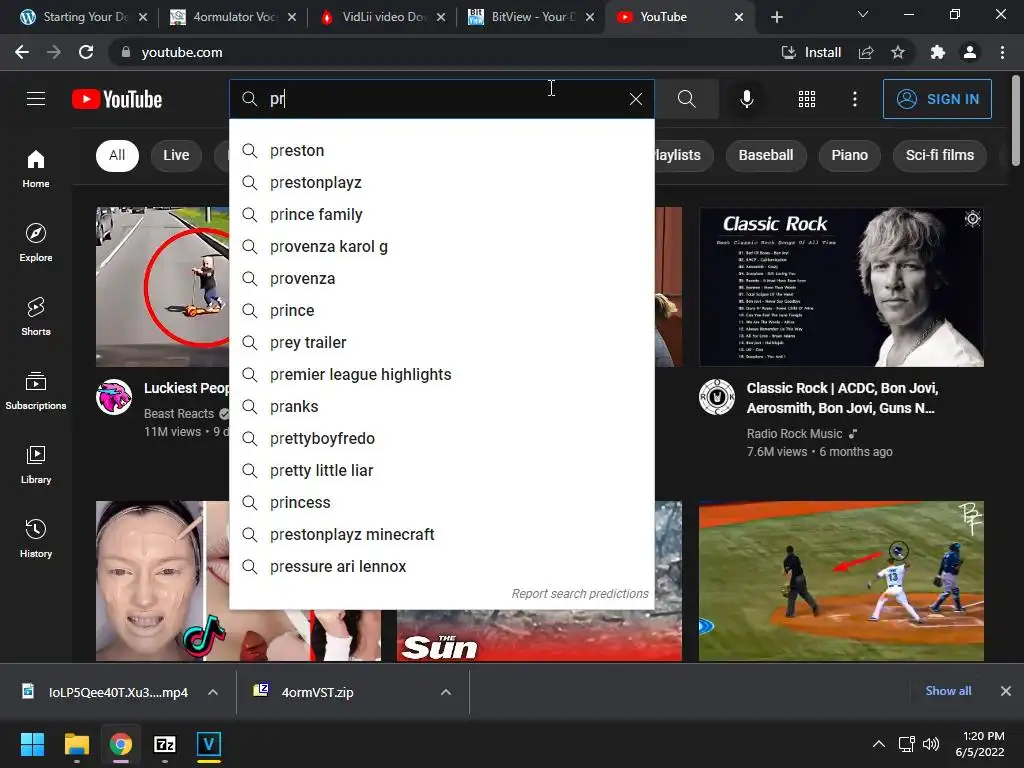Open Radio Rock Music channel link

coord(794,434)
